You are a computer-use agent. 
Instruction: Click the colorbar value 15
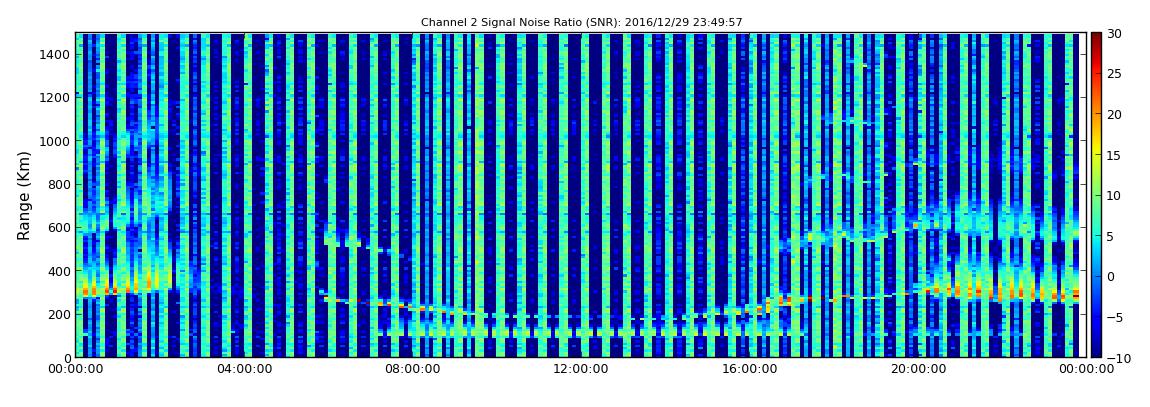[1115, 155]
